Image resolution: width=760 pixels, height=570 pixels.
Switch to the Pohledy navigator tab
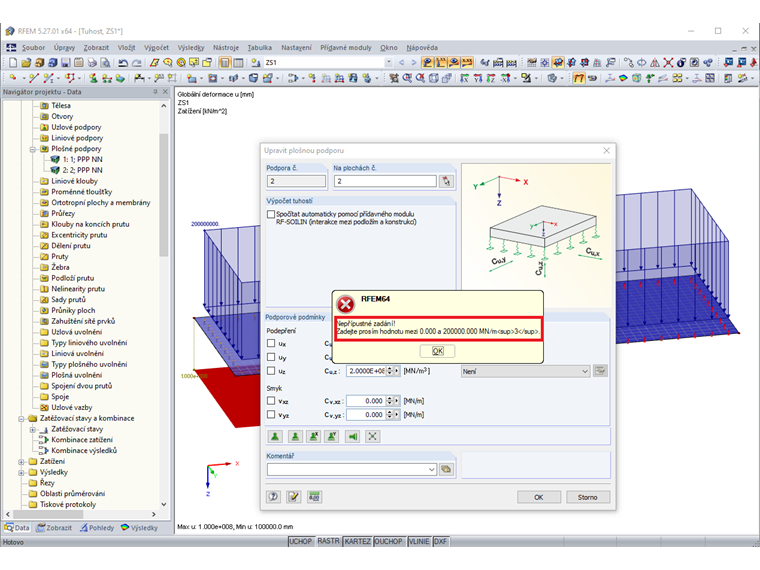click(97, 528)
